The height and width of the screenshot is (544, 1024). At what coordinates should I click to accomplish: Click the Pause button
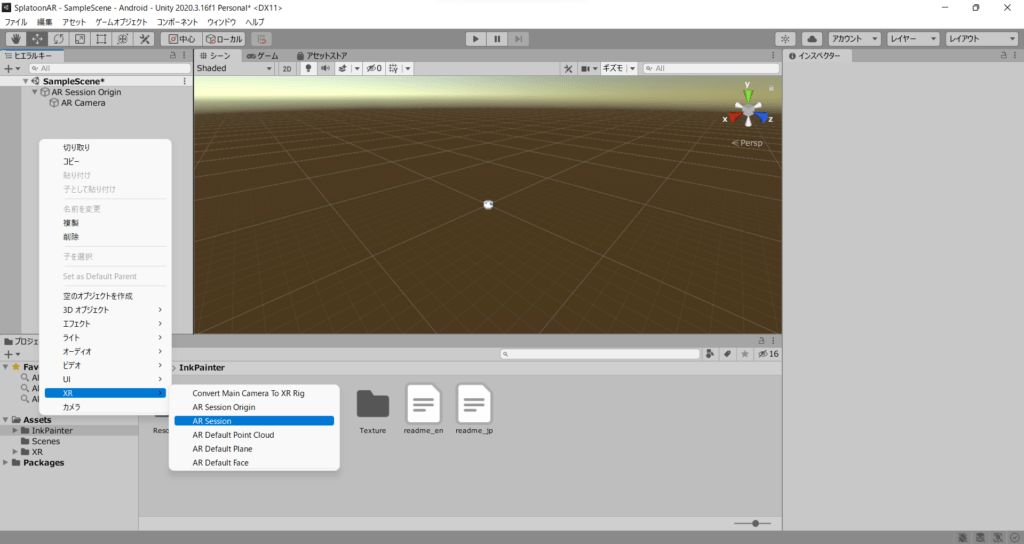point(497,39)
